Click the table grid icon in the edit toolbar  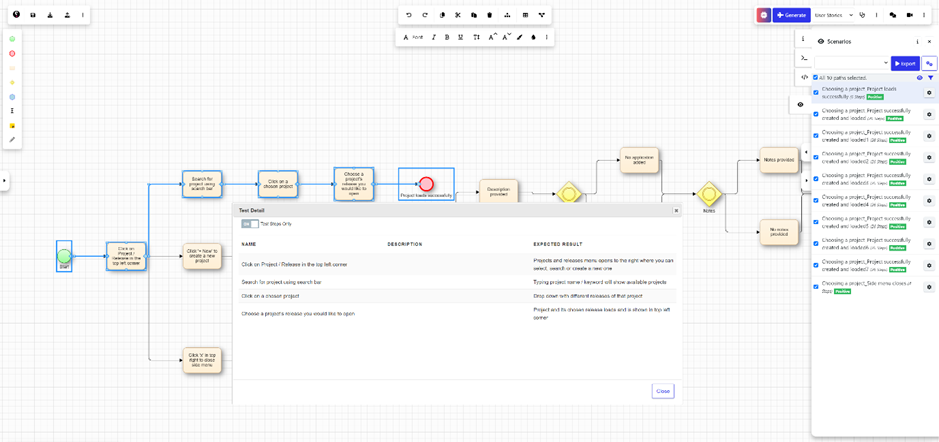coord(525,15)
